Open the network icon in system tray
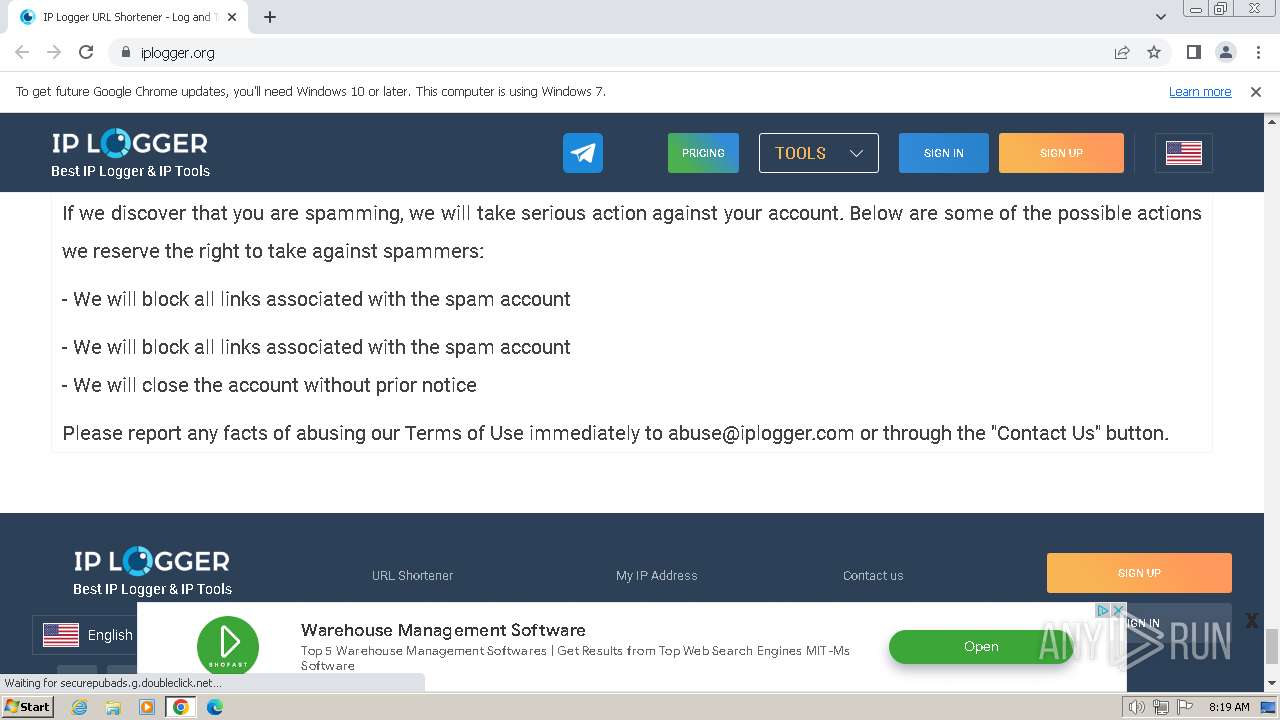Screen dimensions: 1280x720 pos(1161,707)
